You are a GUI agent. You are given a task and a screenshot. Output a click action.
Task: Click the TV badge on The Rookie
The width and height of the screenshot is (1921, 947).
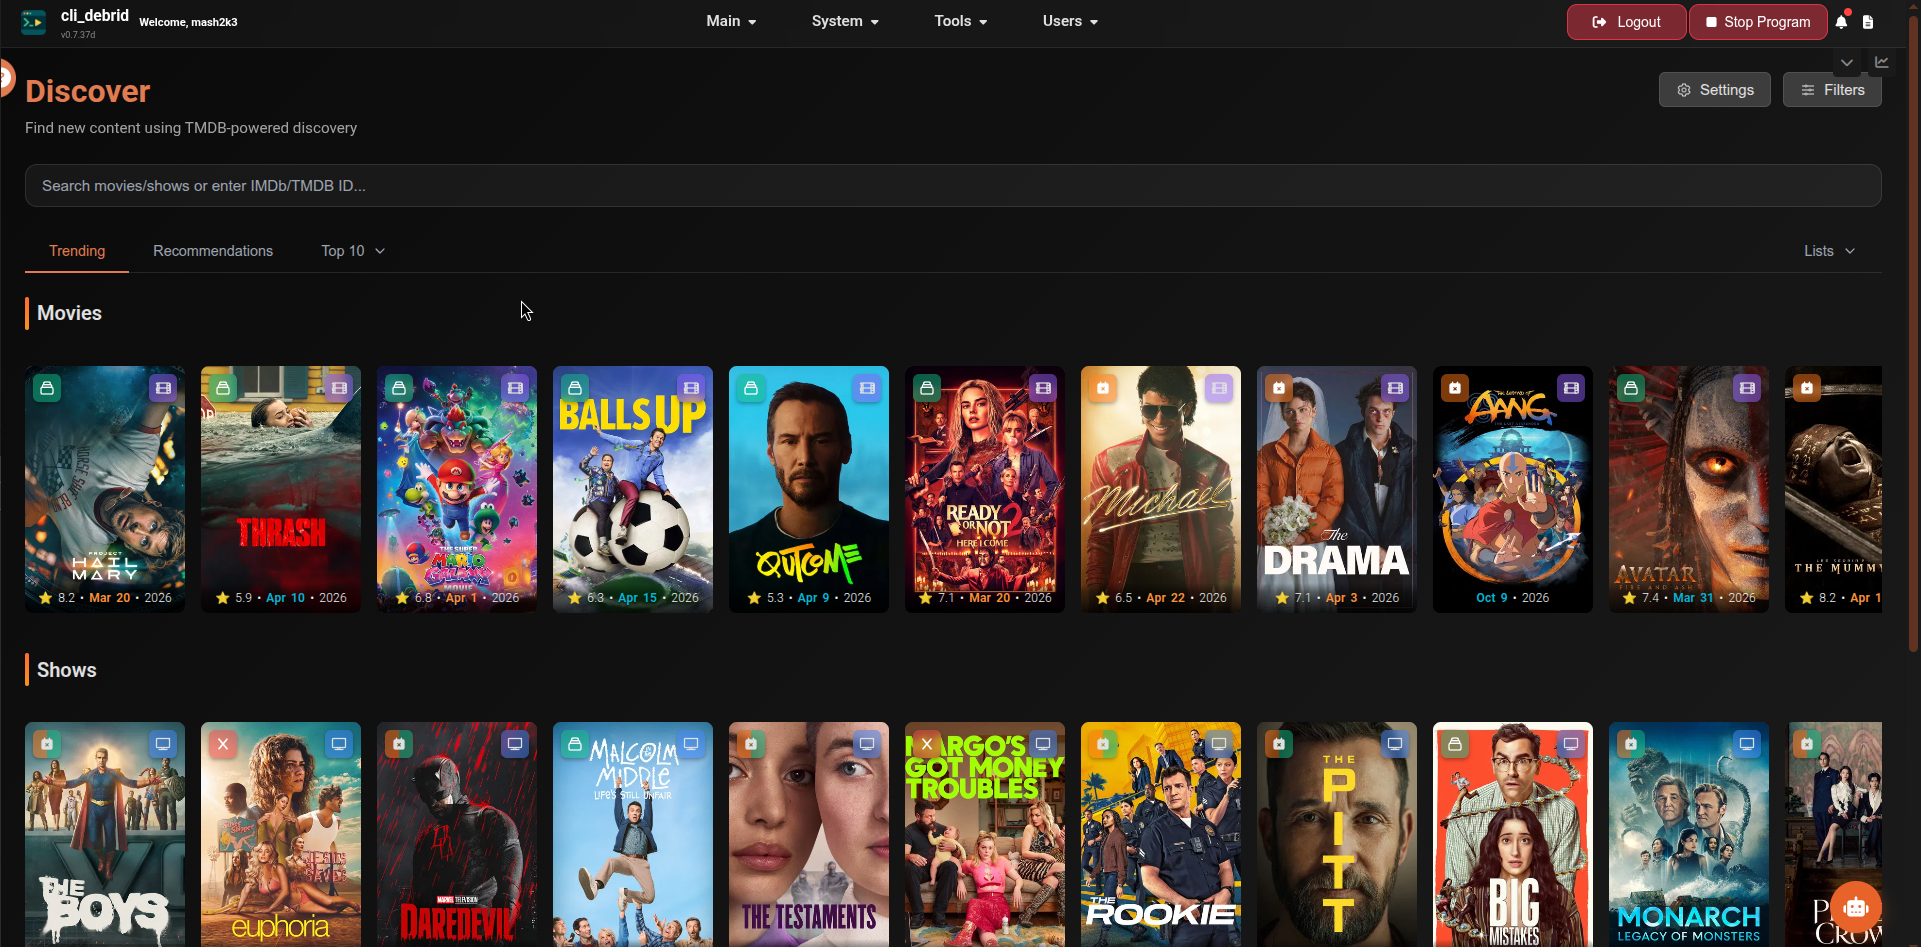(x=1219, y=744)
